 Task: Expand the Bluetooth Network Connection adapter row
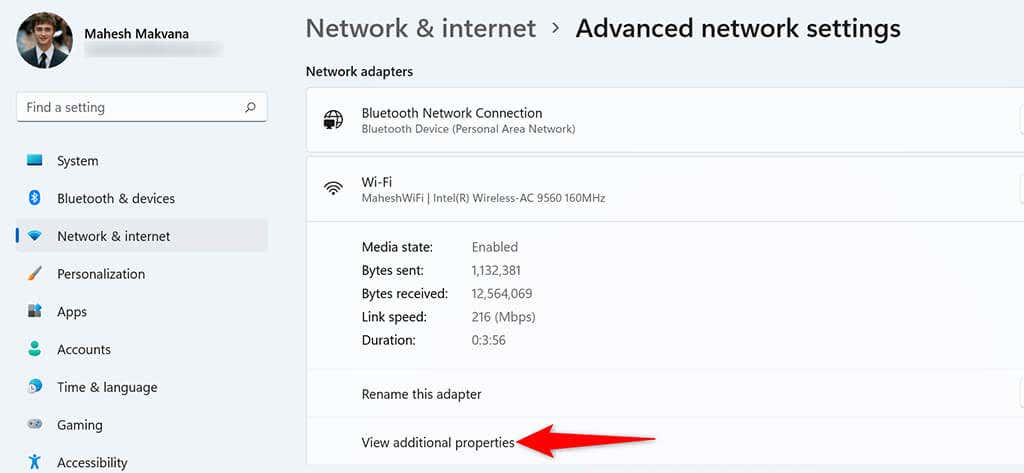pyautogui.click(x=665, y=120)
